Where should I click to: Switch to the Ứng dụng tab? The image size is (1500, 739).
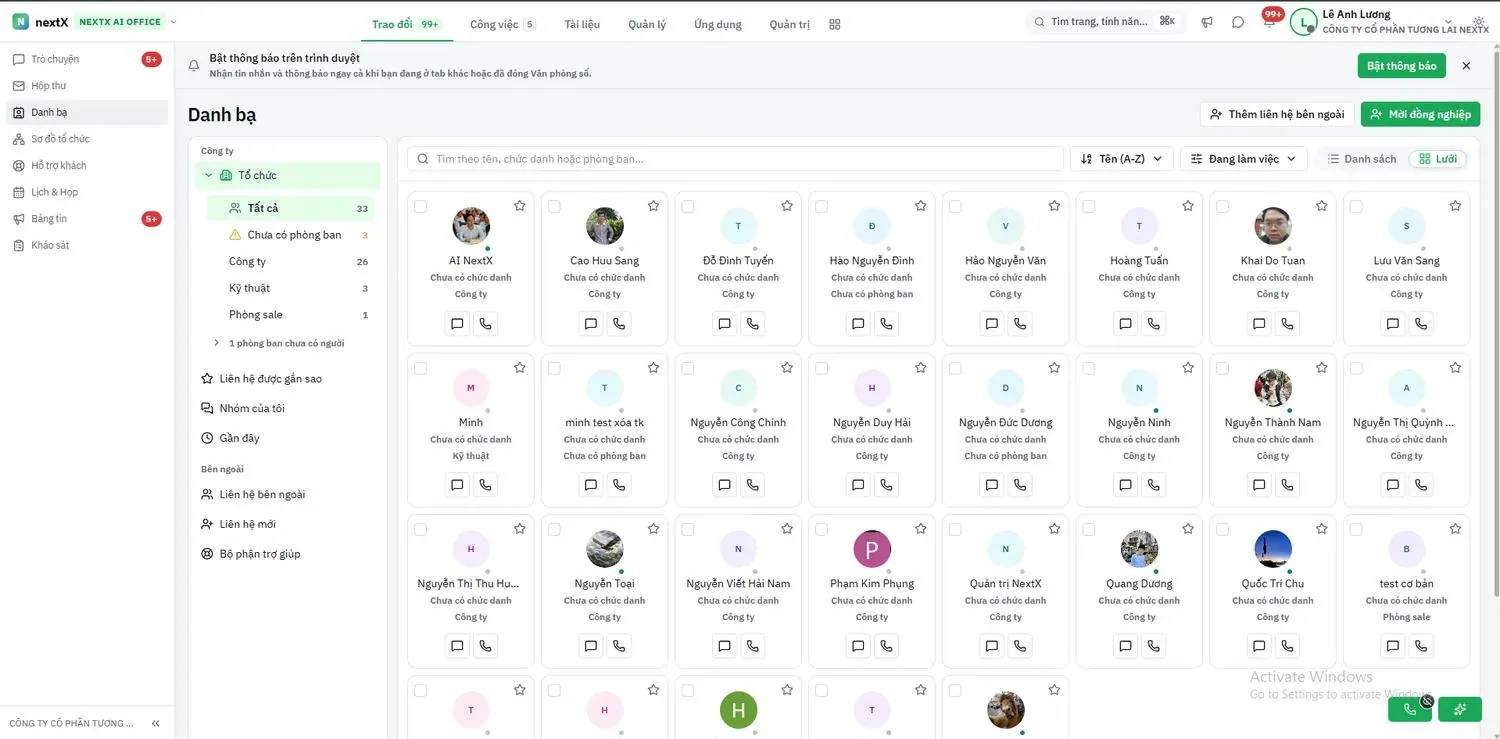(718, 24)
